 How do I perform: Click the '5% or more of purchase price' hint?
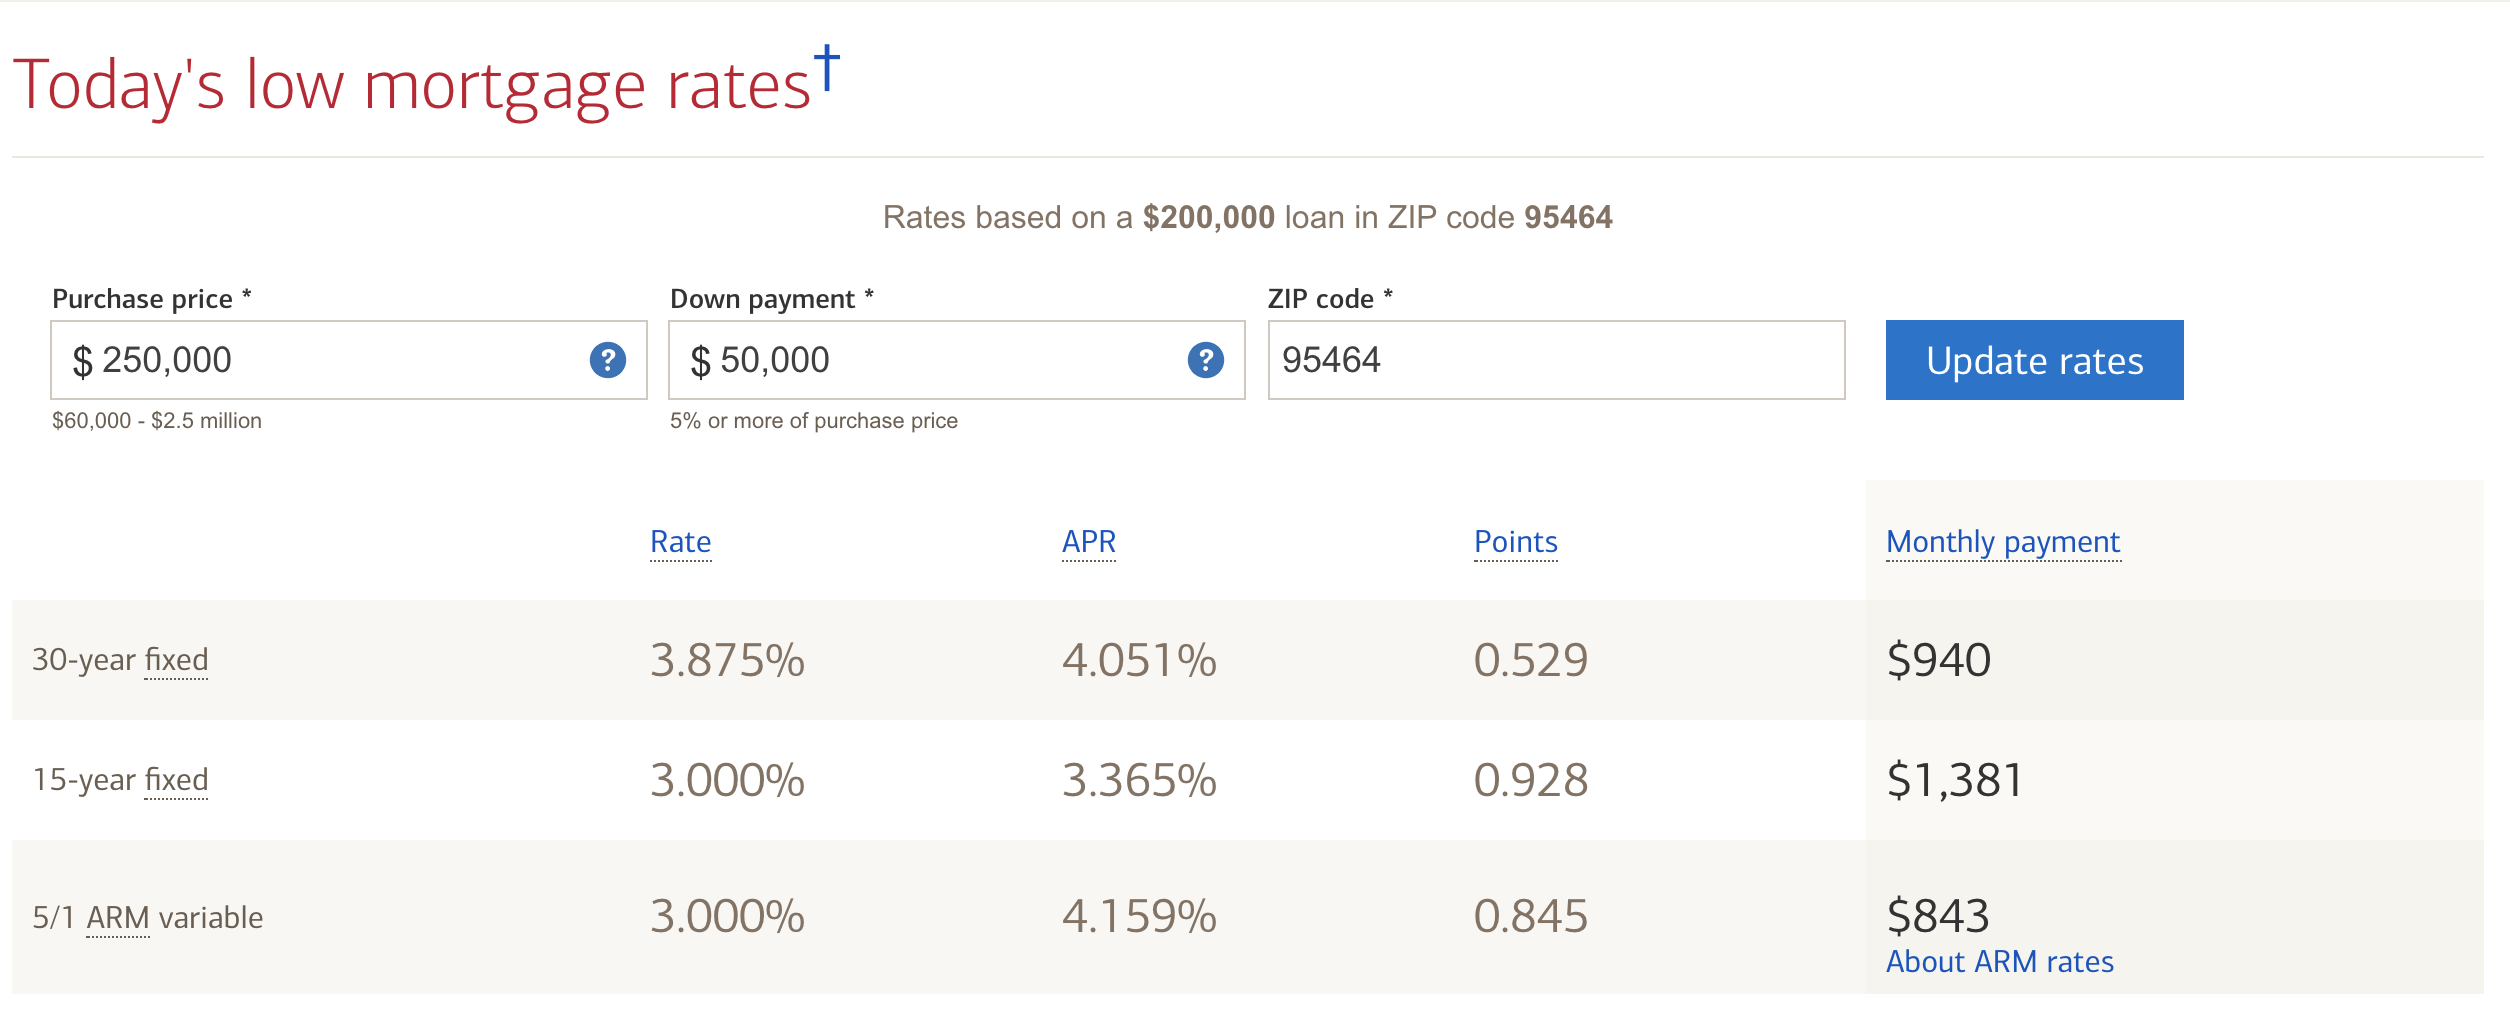point(814,421)
